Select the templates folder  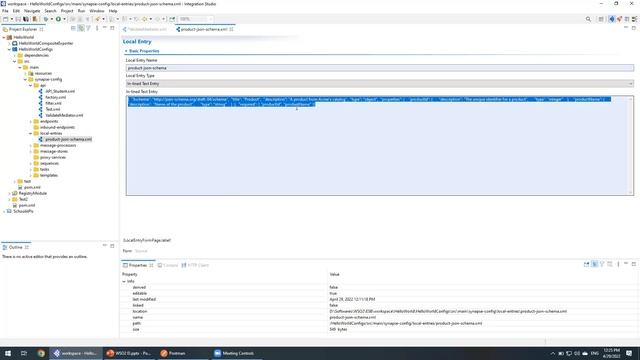tap(49, 175)
